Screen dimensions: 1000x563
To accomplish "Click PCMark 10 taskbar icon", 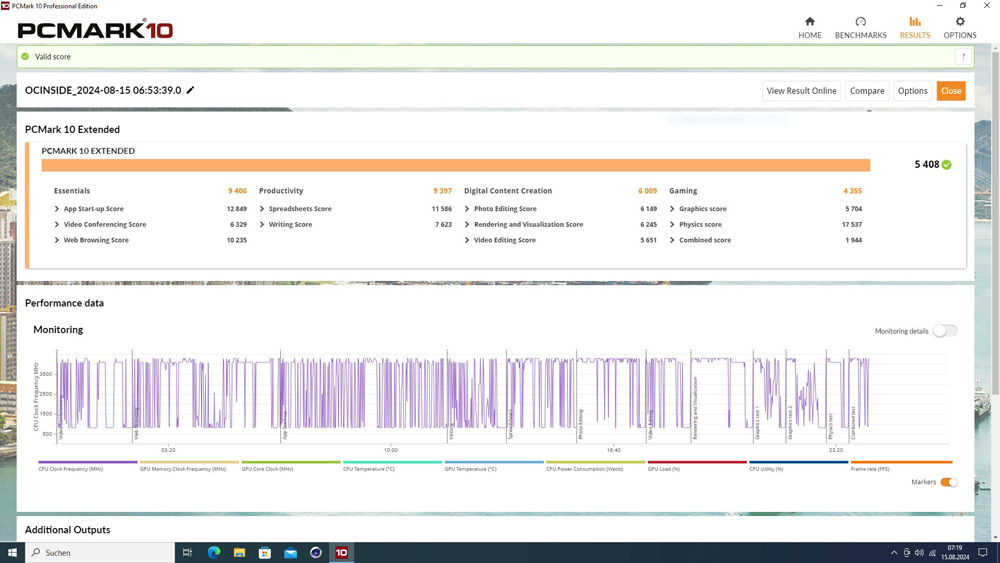I will [x=341, y=552].
